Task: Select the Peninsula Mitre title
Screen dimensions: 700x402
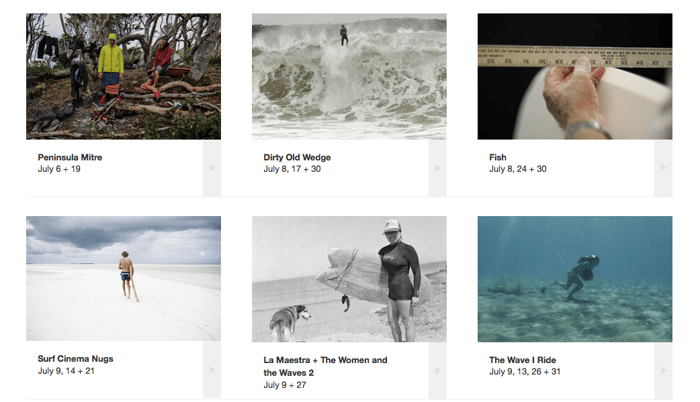Action: pyautogui.click(x=70, y=157)
